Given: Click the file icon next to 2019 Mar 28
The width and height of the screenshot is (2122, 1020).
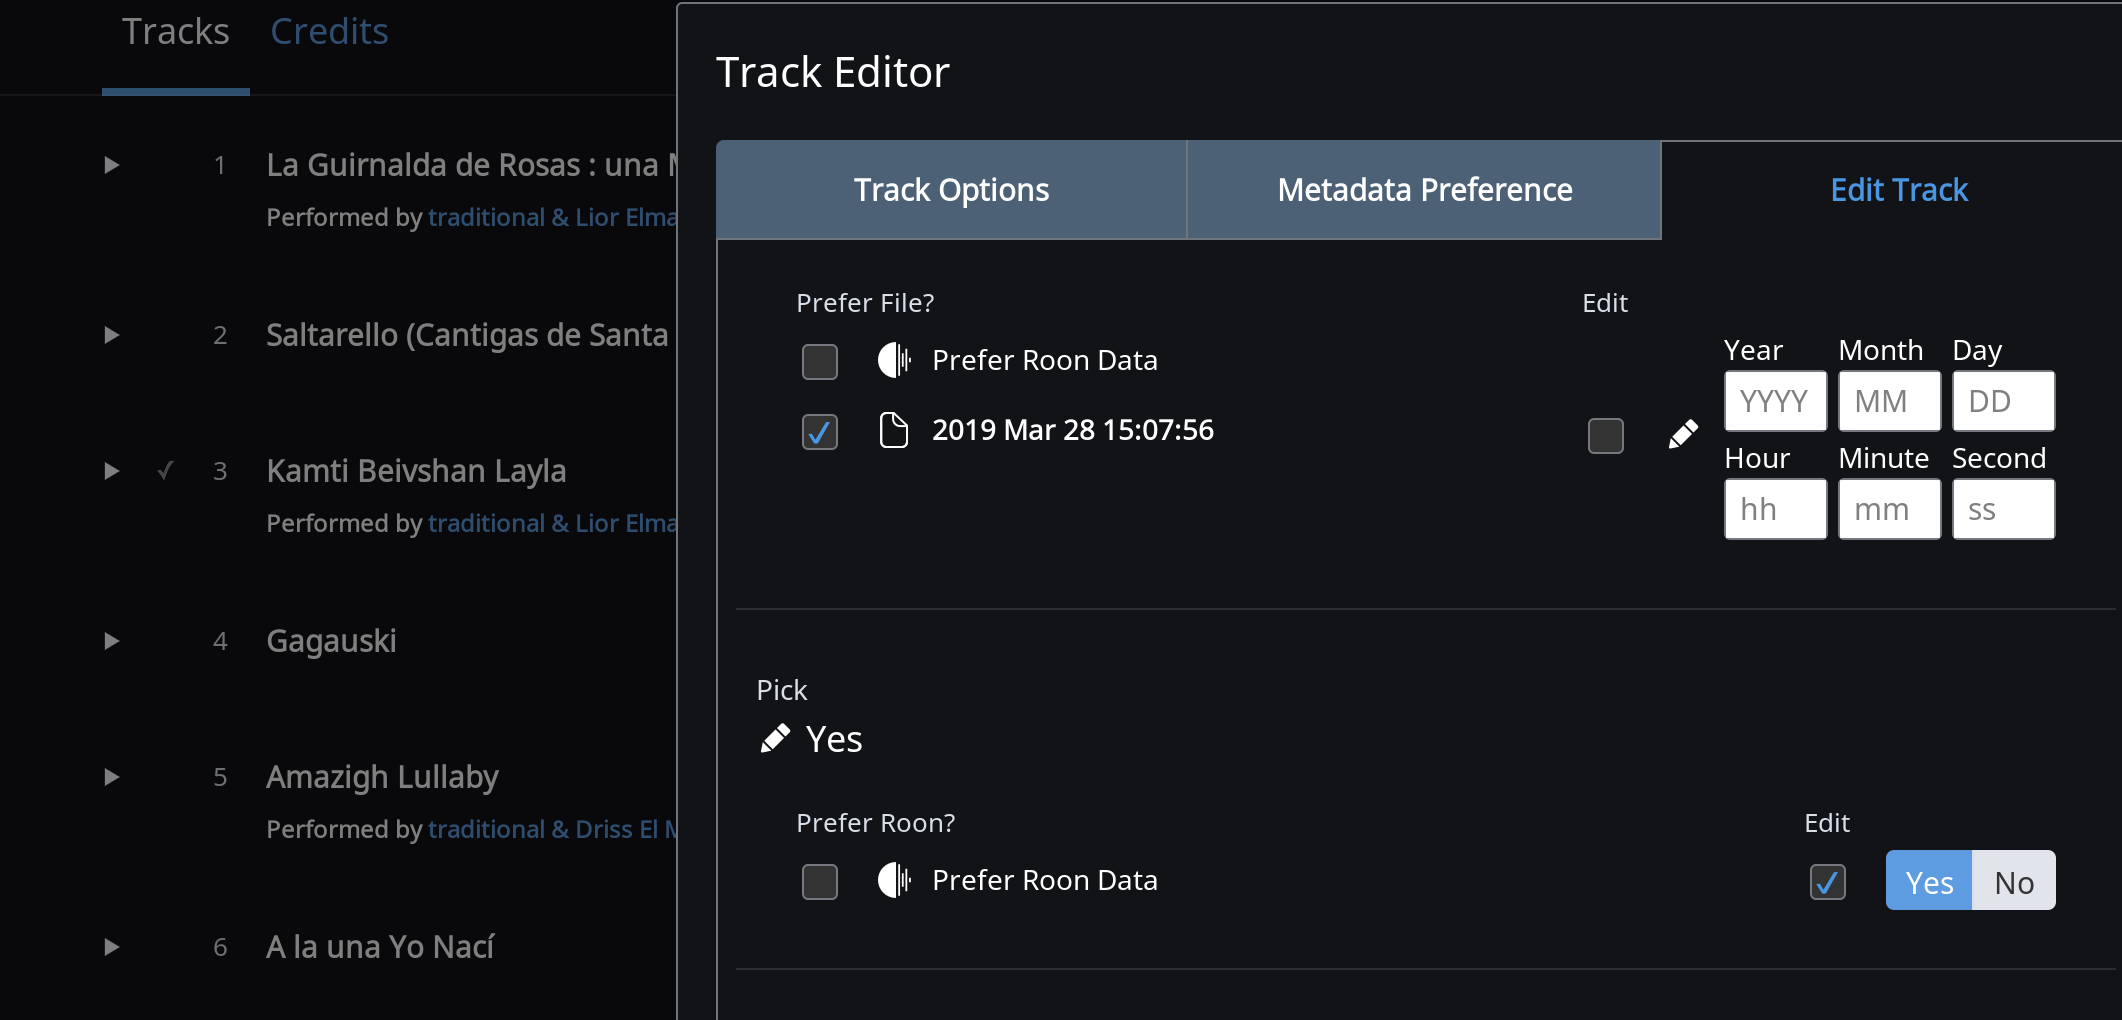Looking at the screenshot, I should click(x=893, y=430).
